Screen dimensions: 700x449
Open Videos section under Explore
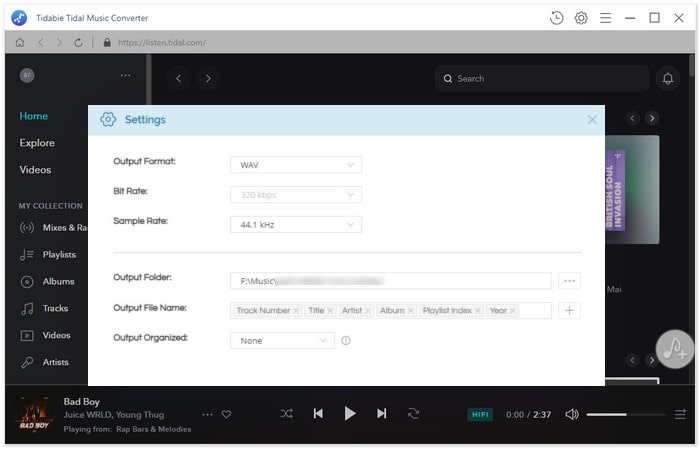click(x=35, y=170)
